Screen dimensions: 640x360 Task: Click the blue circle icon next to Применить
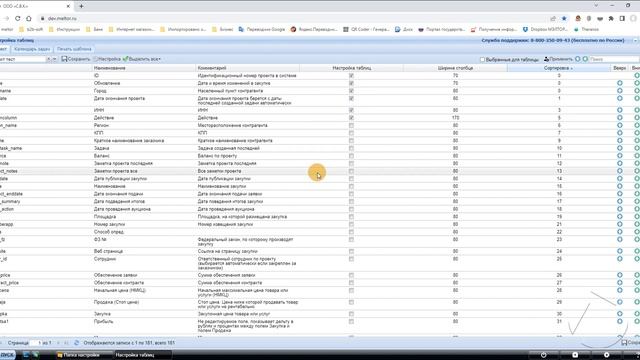tap(578, 59)
